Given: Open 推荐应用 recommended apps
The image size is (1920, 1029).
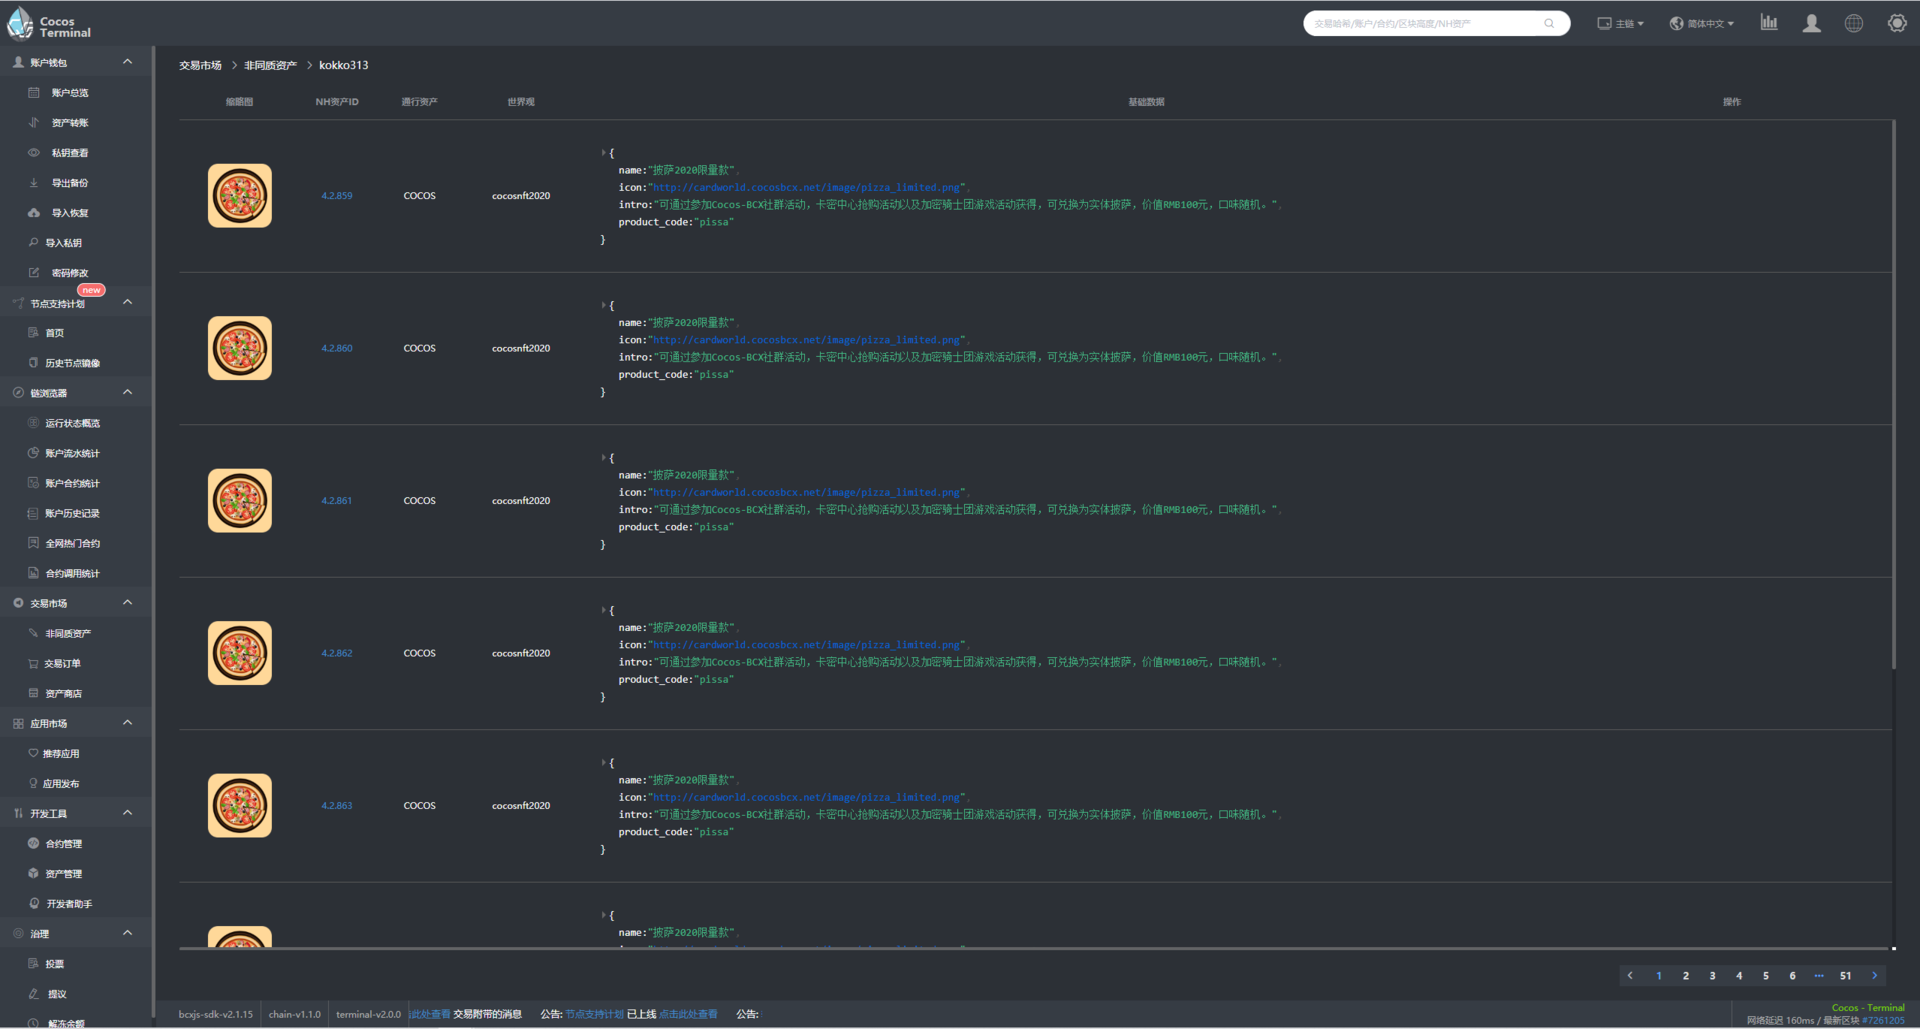Looking at the screenshot, I should point(61,753).
